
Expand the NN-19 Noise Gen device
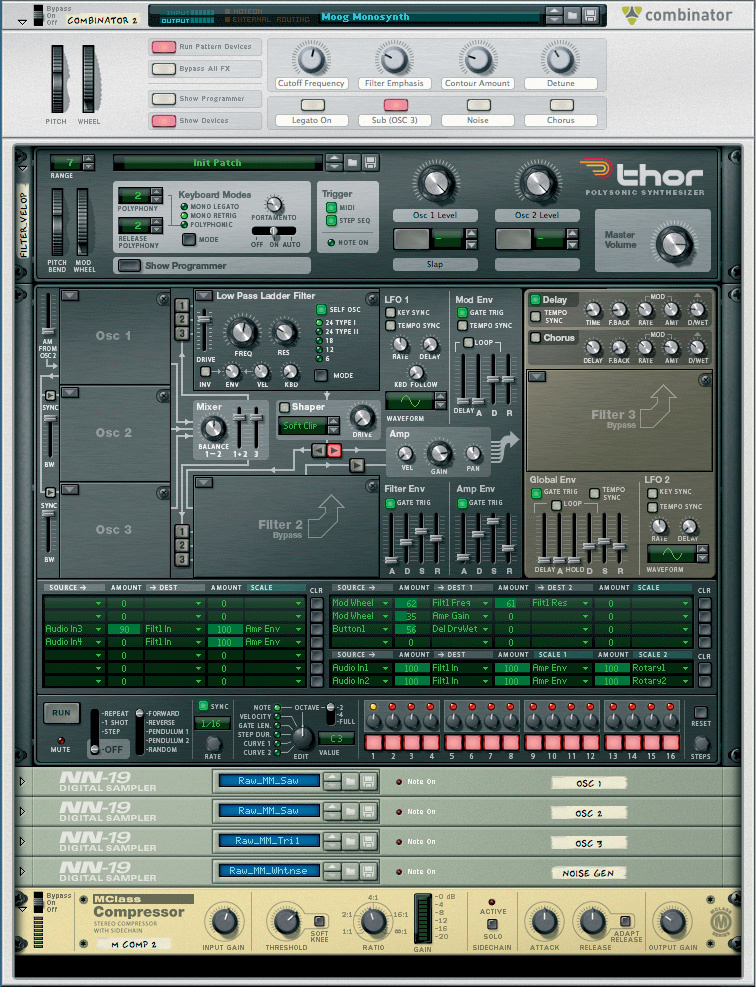tap(23, 872)
